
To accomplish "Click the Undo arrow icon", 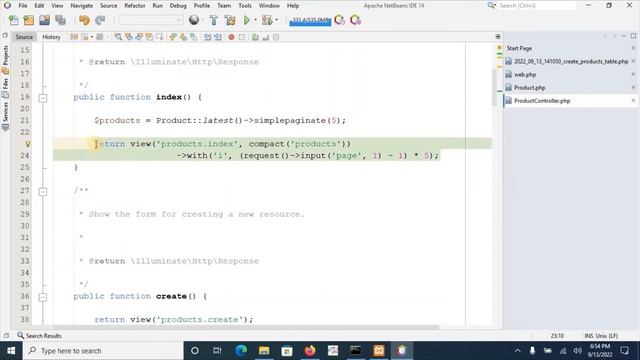I will 84,20.
